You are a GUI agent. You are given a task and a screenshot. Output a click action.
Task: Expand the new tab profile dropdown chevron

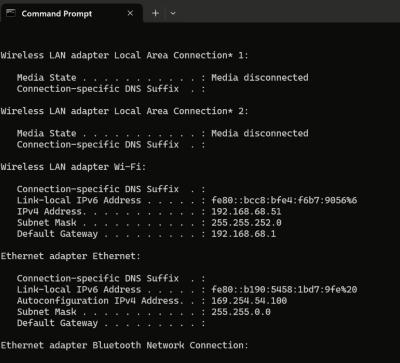173,13
